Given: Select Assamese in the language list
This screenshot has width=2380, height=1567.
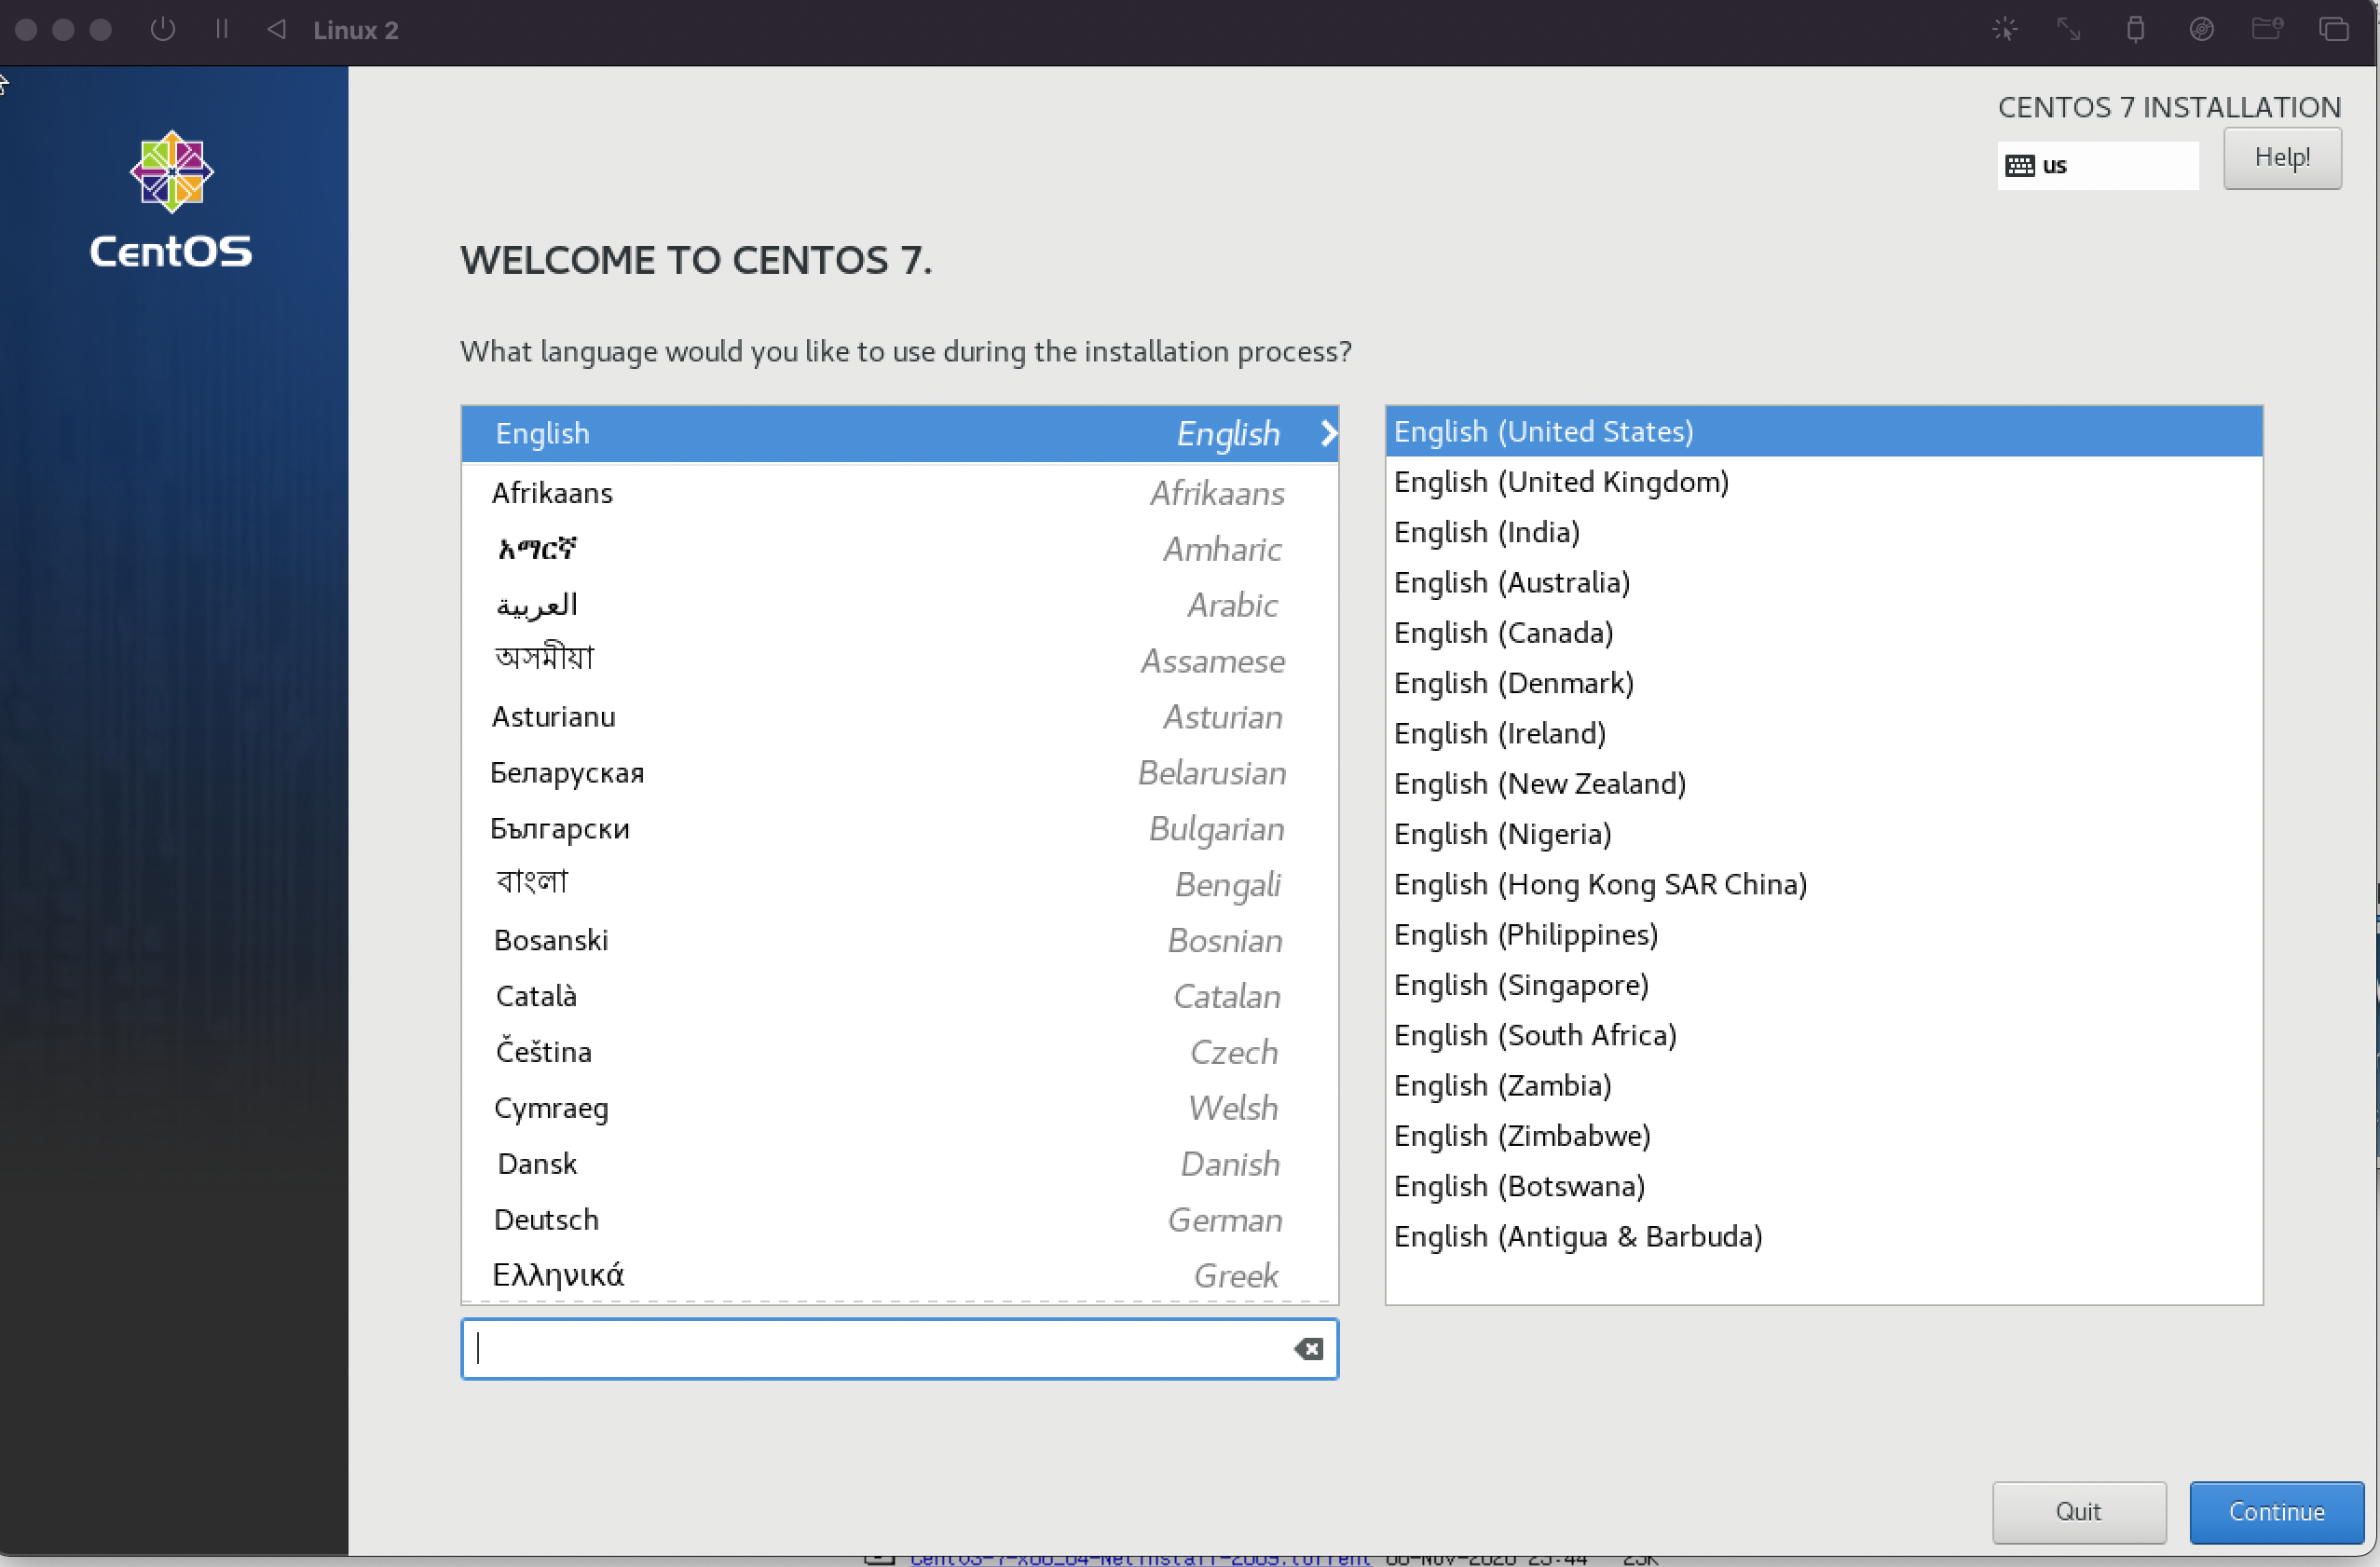Looking at the screenshot, I should pos(899,661).
